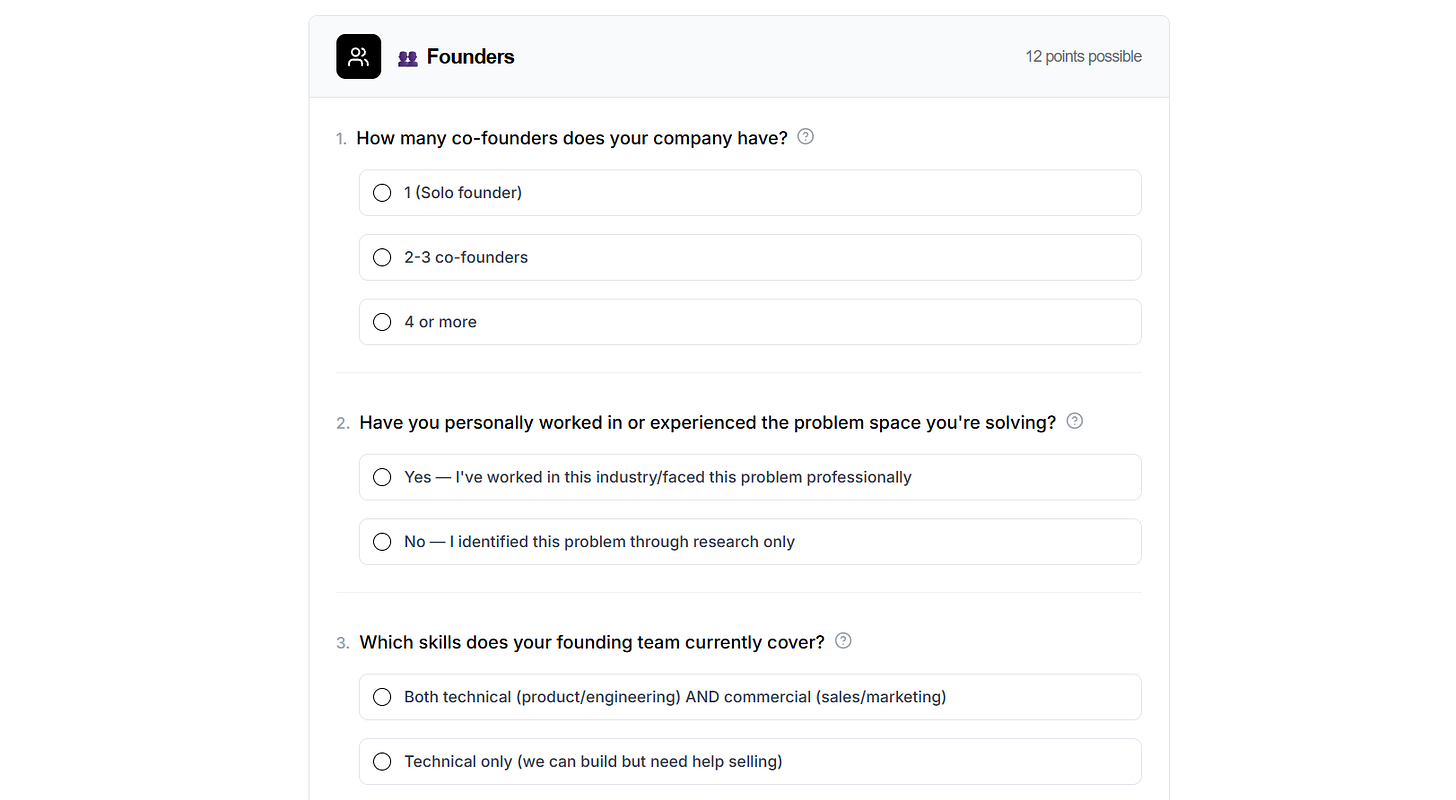Open help icon for problem space question
Viewport: 1456px width, 800px height.
tap(1074, 421)
